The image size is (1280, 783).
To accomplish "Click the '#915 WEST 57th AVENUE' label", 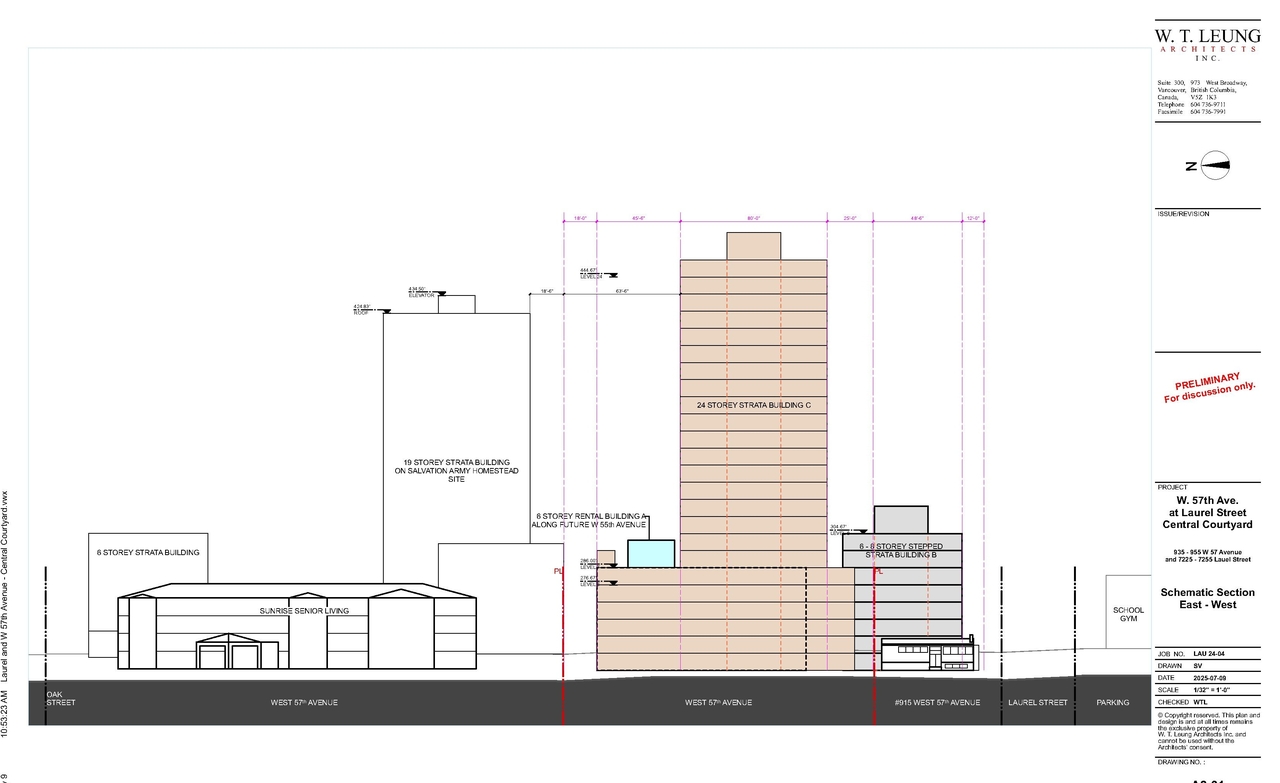I will point(938,703).
